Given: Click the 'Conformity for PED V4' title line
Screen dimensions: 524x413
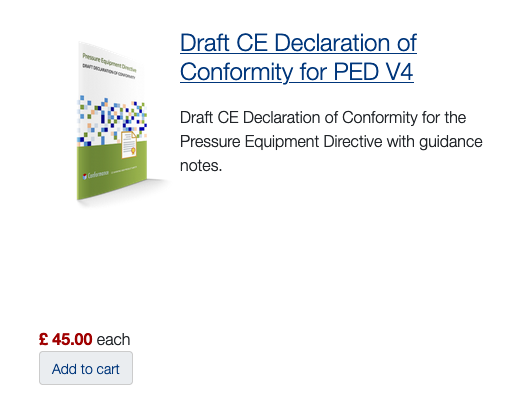Looking at the screenshot, I should coord(297,72).
